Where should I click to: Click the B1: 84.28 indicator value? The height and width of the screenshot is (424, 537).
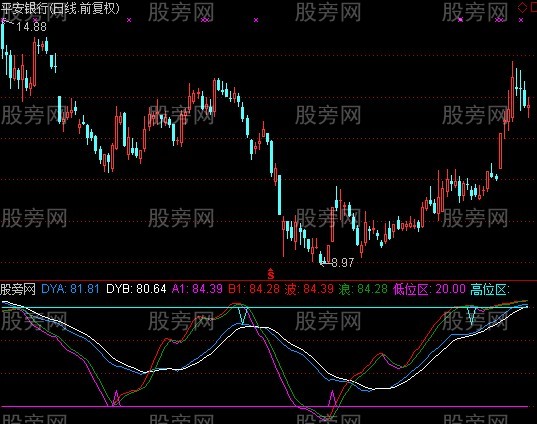(254, 289)
